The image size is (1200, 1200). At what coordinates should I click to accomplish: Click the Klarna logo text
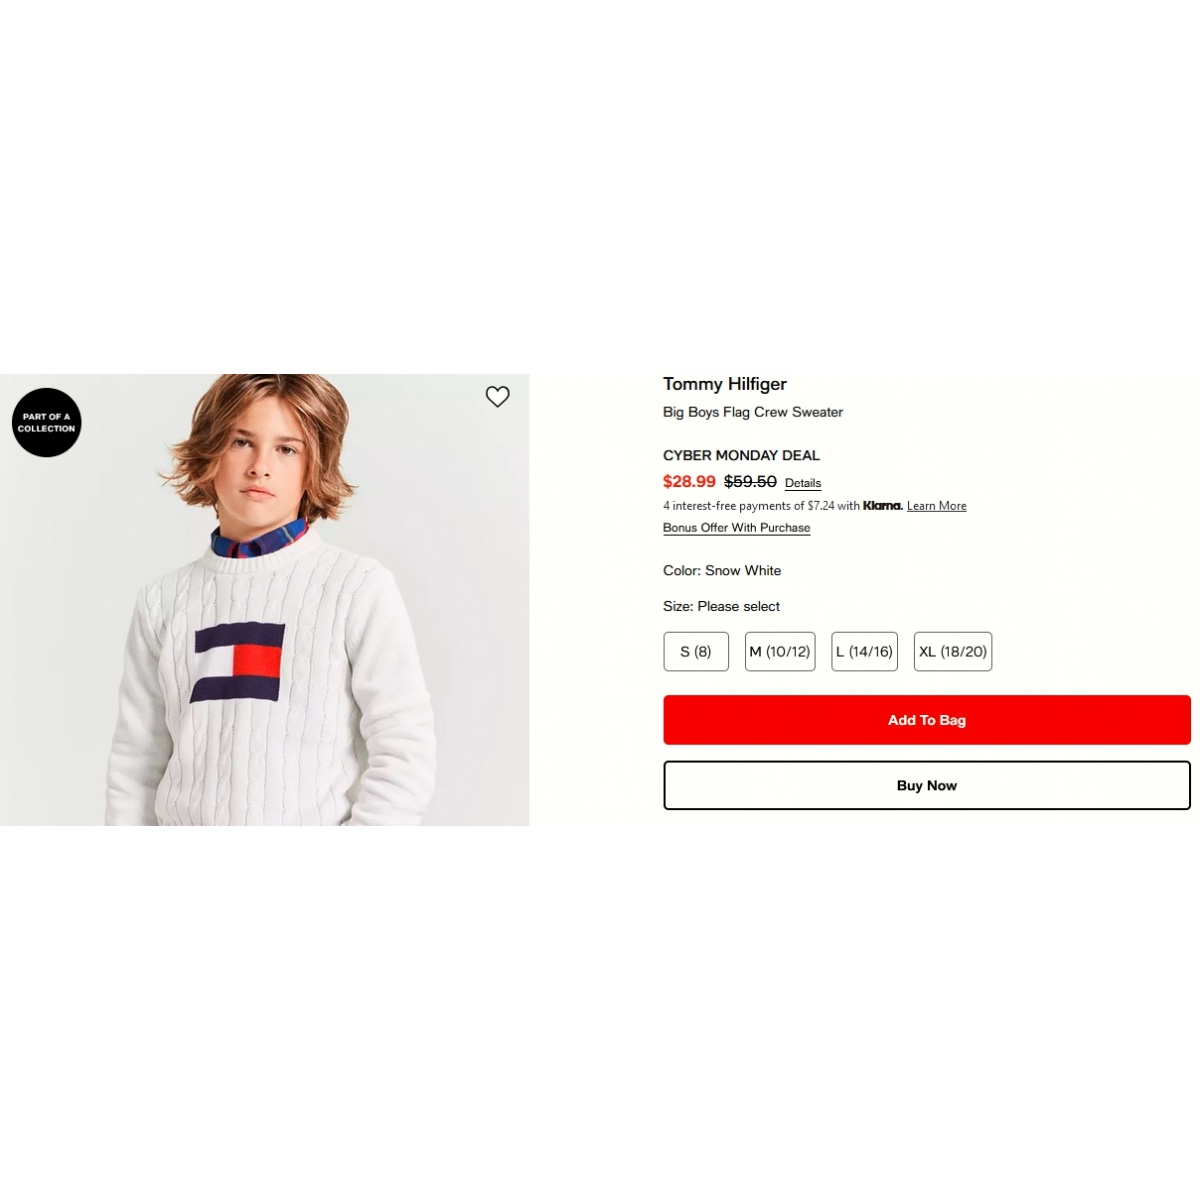883,506
